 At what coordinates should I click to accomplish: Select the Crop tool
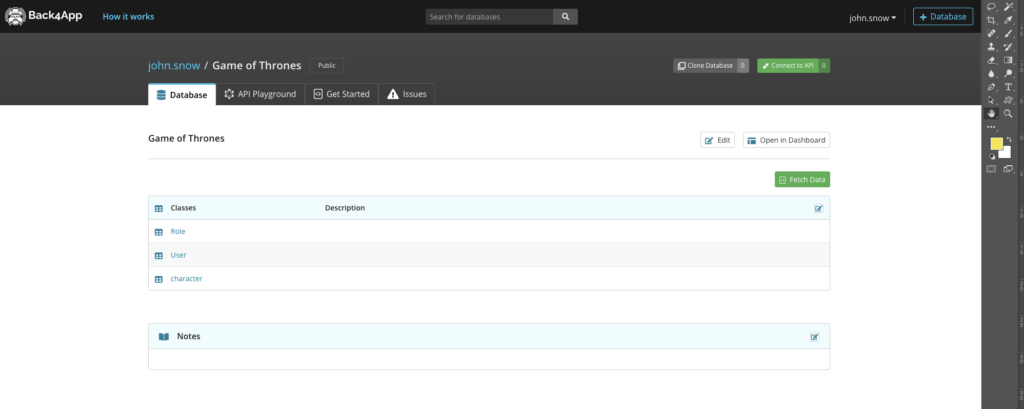coord(991,20)
